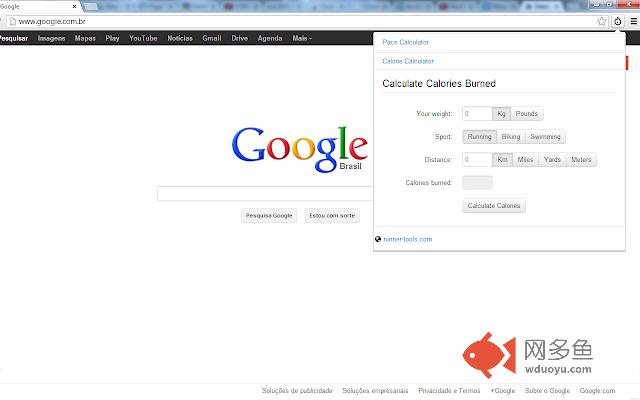Expand the Mais dropdown in Google bar
640x400 pixels.
(x=302, y=38)
